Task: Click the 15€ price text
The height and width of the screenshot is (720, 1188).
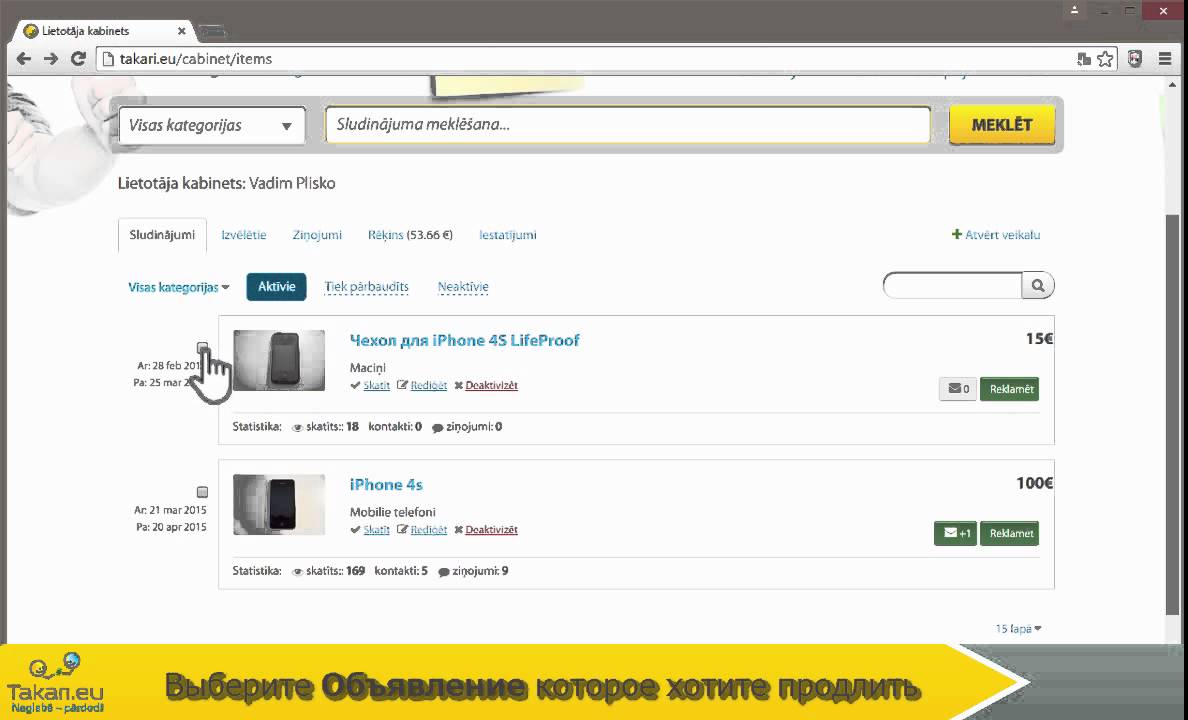Action: (x=1039, y=339)
